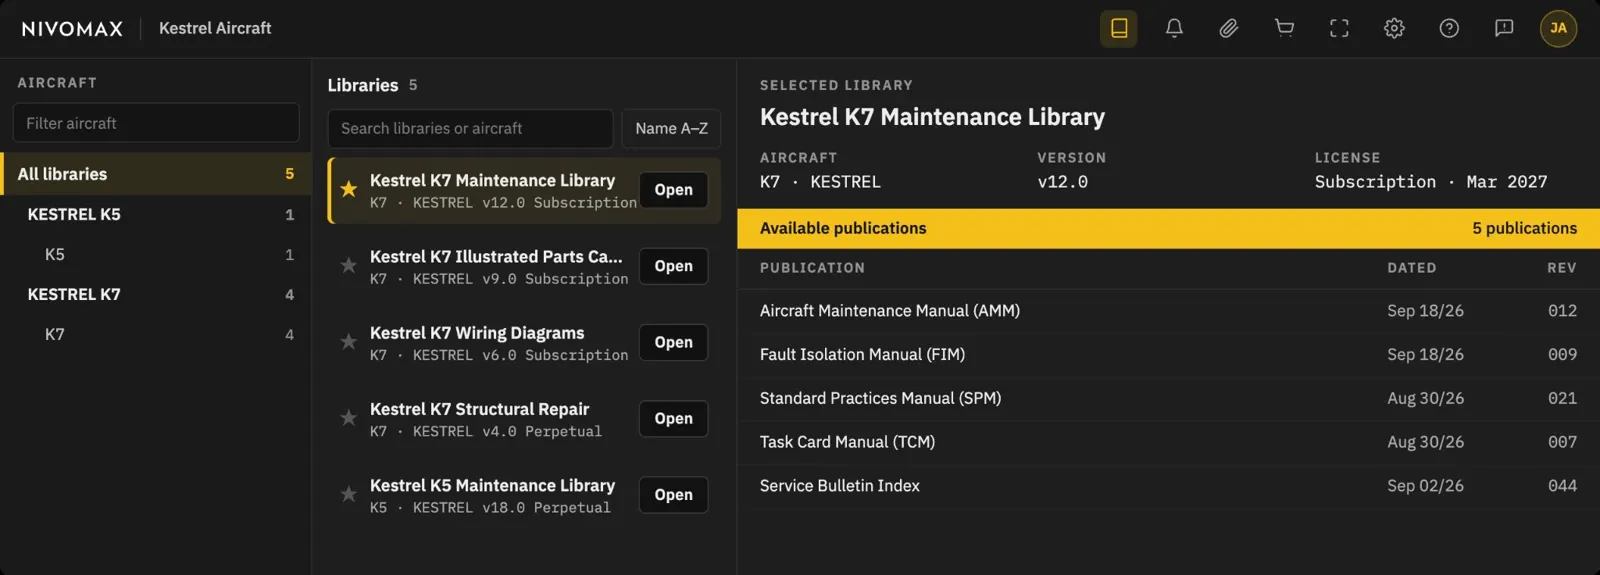
Task: Open Standard Practices Manual (SPM) row
Action: coord(1168,398)
